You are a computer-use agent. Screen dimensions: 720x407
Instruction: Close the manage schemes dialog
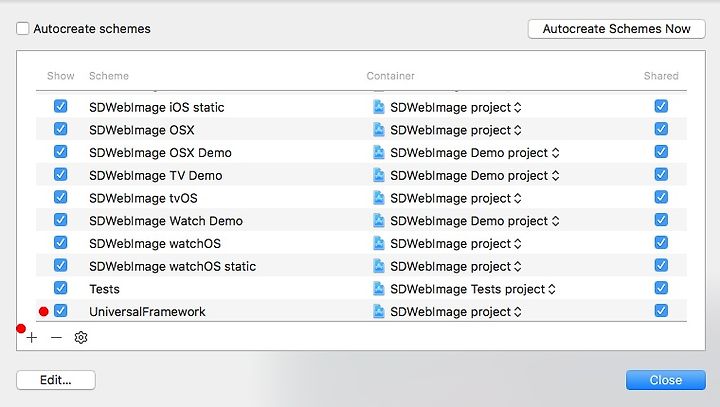666,380
